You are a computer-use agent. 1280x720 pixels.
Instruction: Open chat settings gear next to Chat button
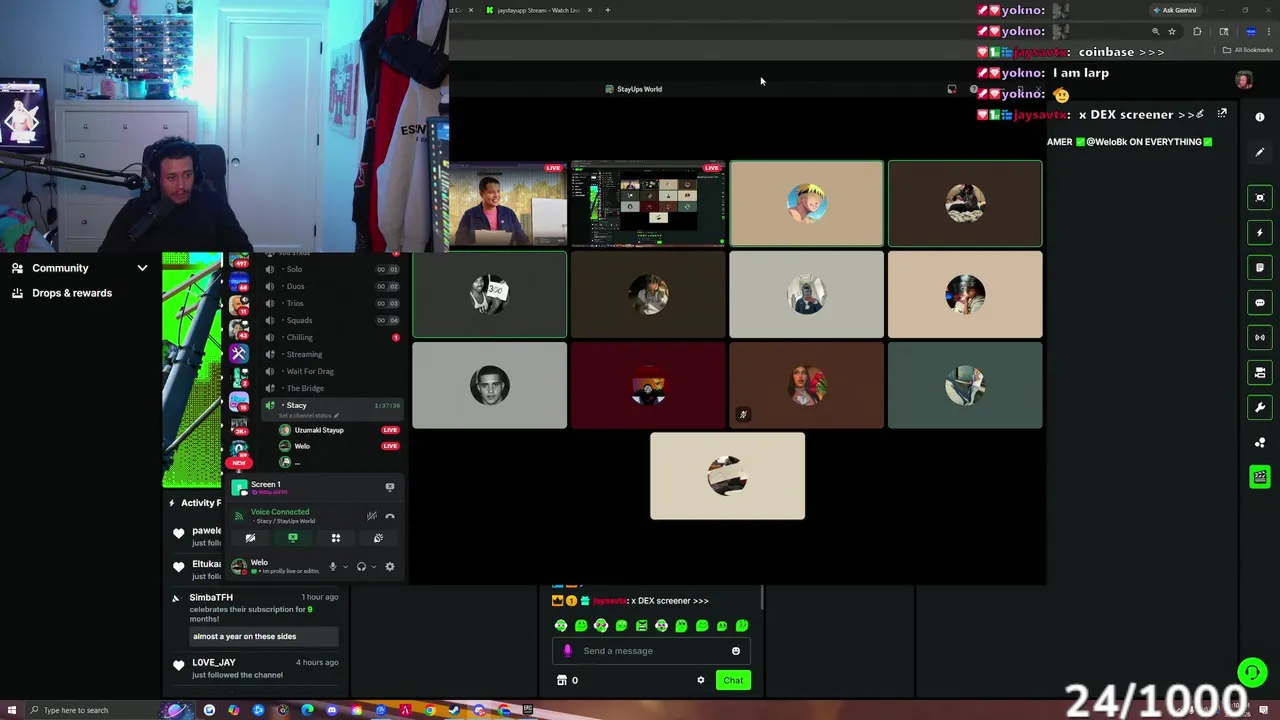(700, 680)
